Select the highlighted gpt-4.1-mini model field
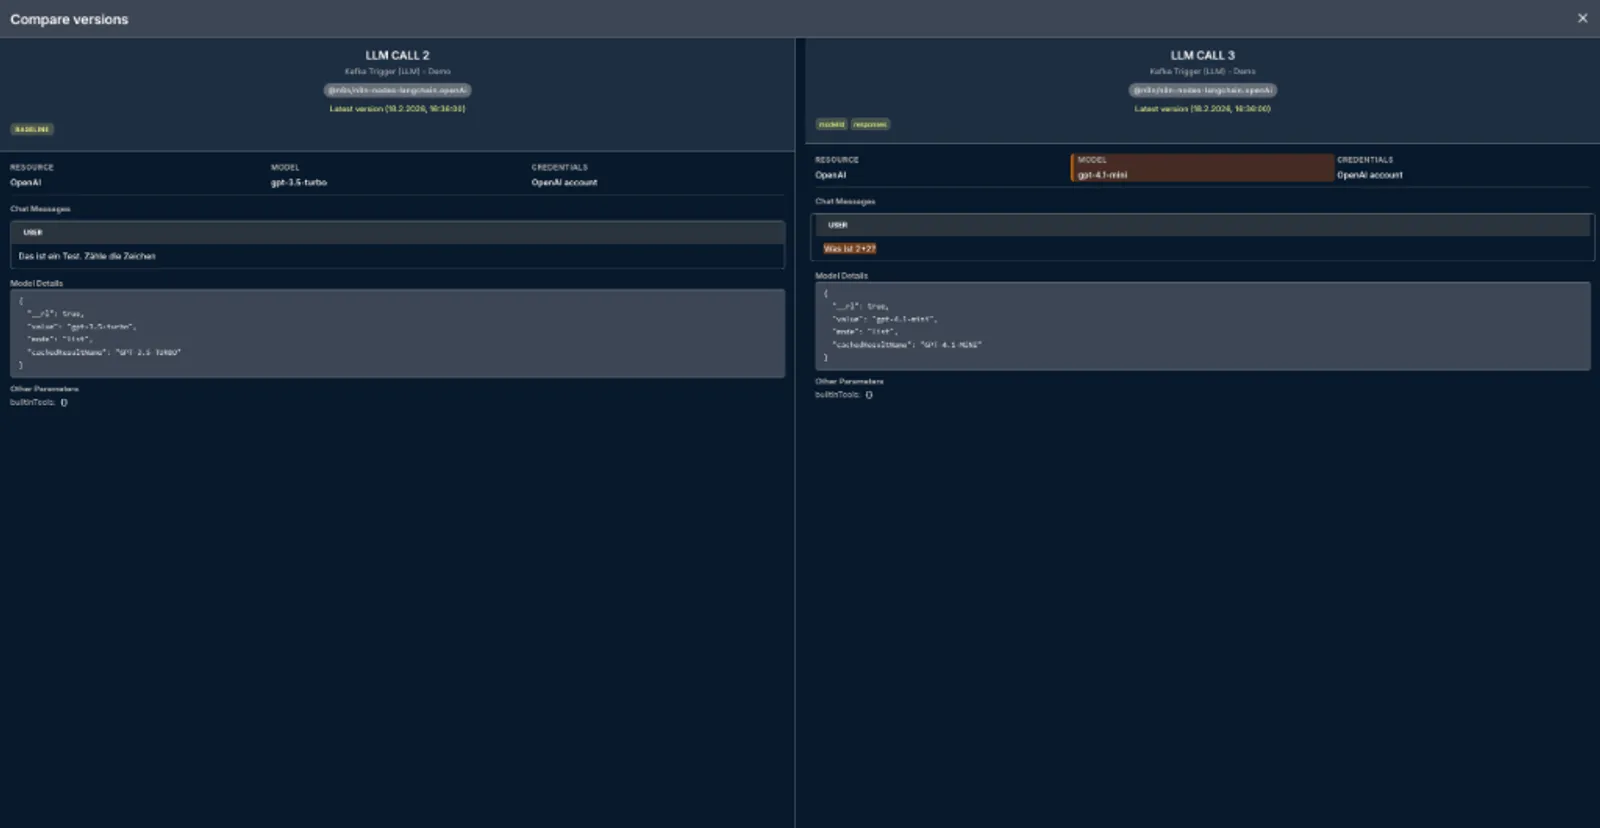Viewport: 1600px width, 828px height. pyautogui.click(x=1201, y=168)
